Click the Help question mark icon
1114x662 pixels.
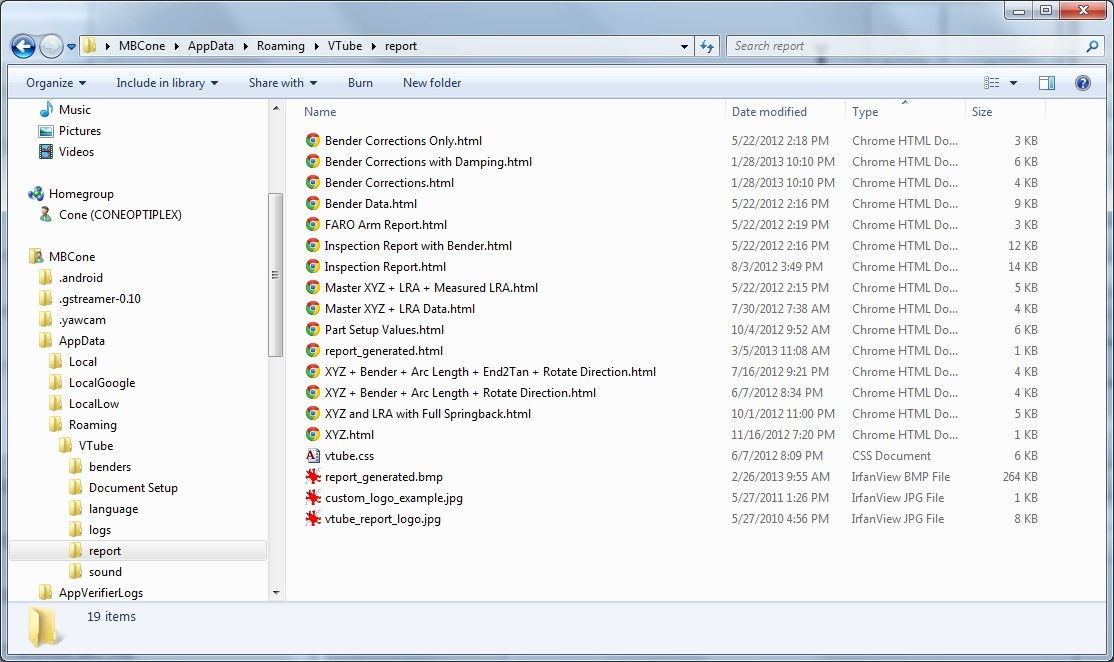(x=1082, y=83)
